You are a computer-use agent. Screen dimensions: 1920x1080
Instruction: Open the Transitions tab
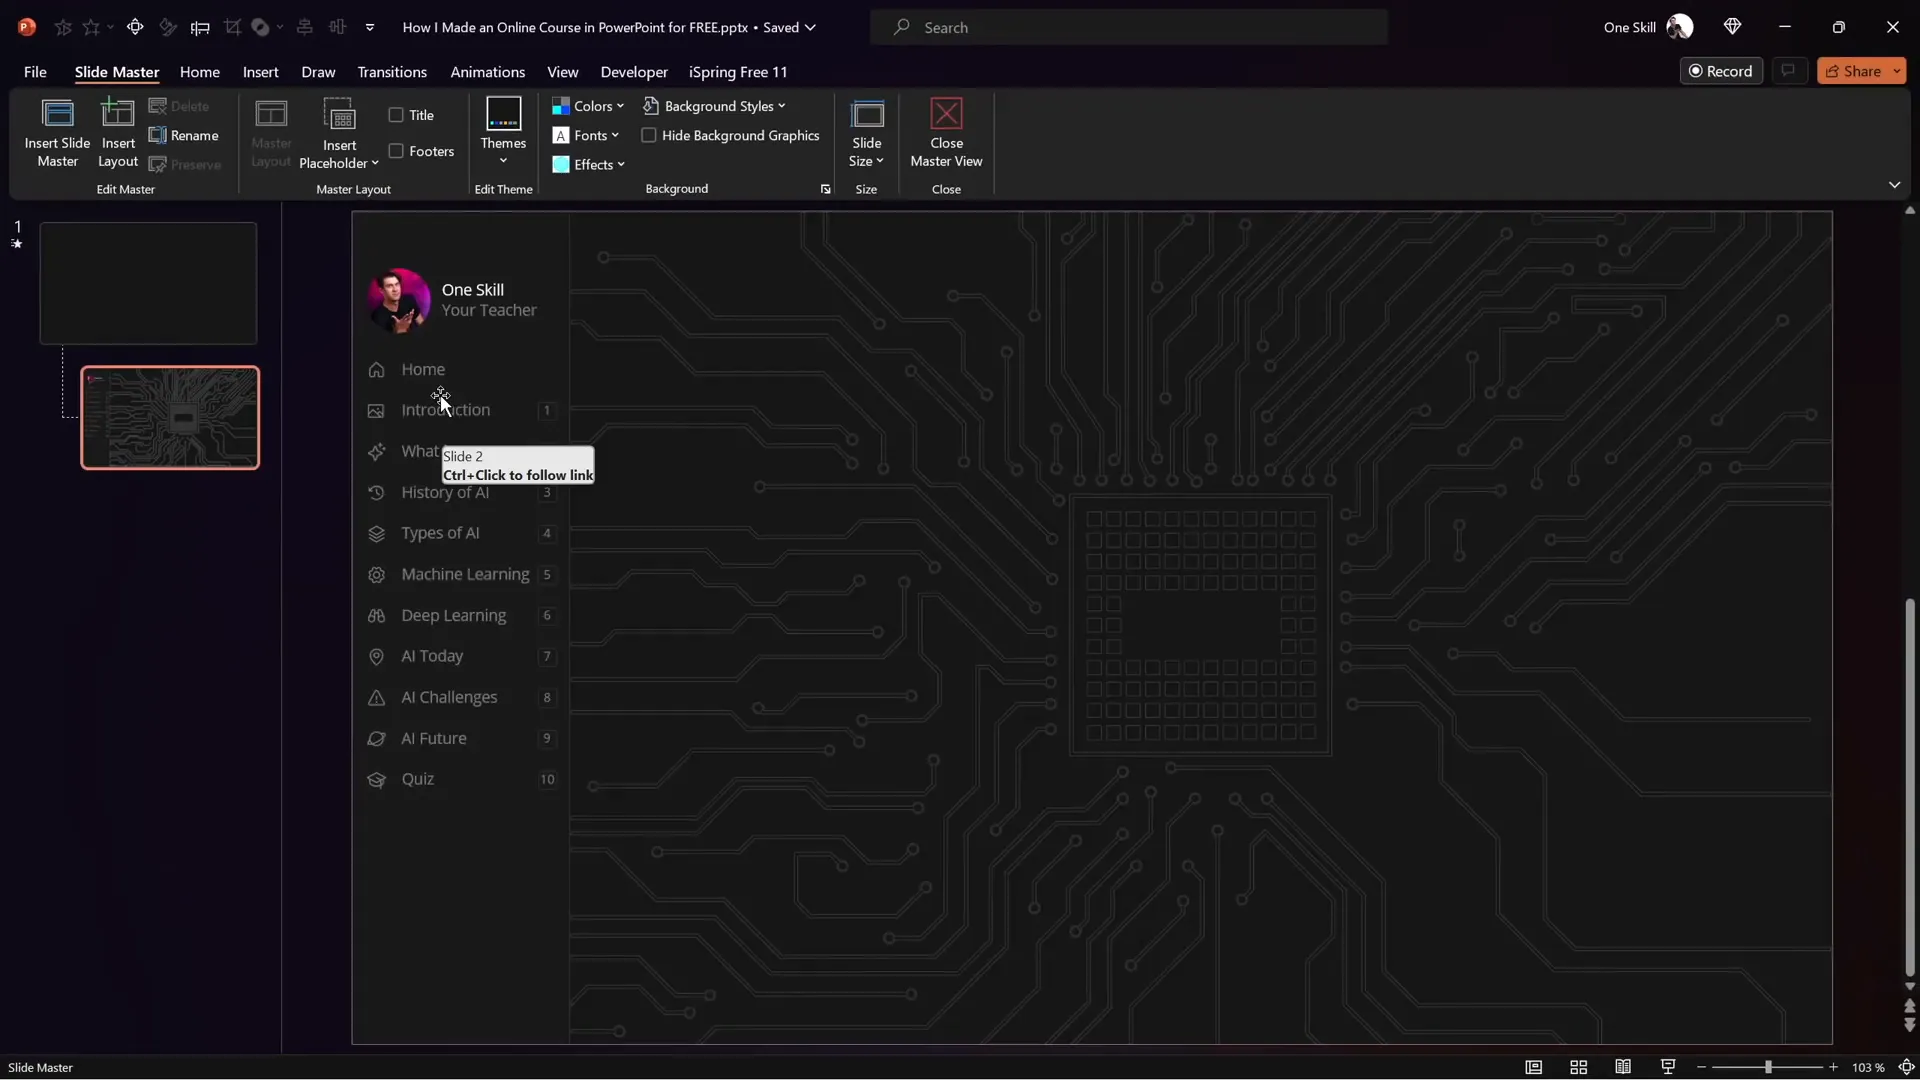tap(392, 72)
